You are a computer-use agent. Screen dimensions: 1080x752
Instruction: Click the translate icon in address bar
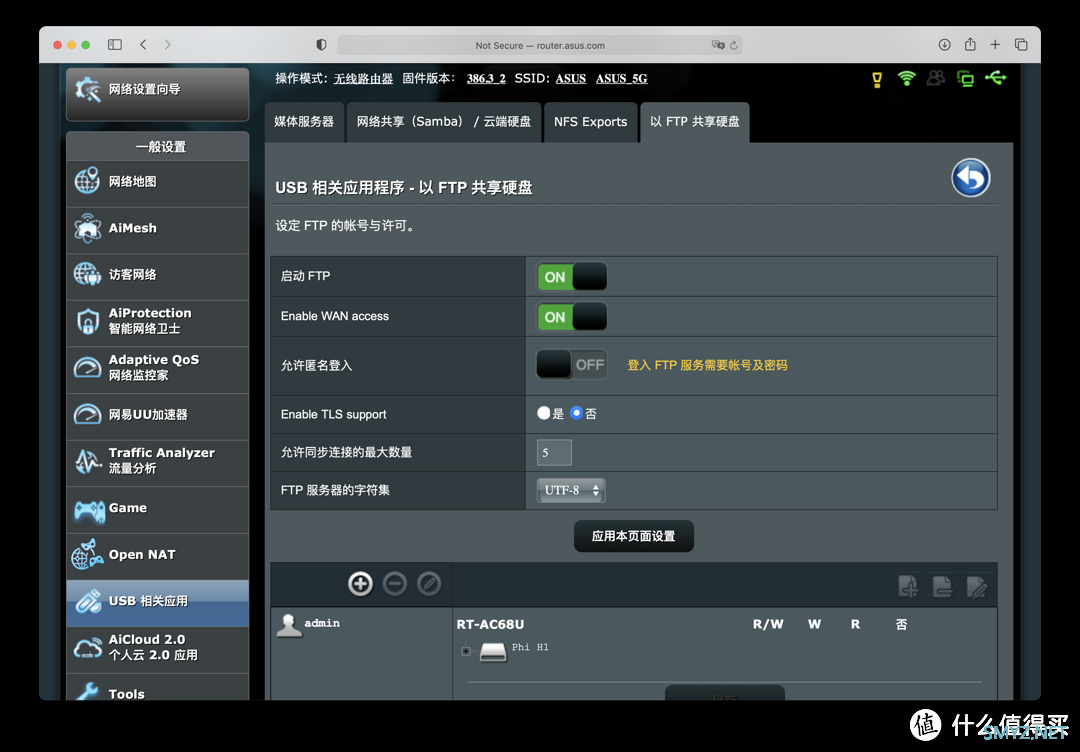click(718, 45)
